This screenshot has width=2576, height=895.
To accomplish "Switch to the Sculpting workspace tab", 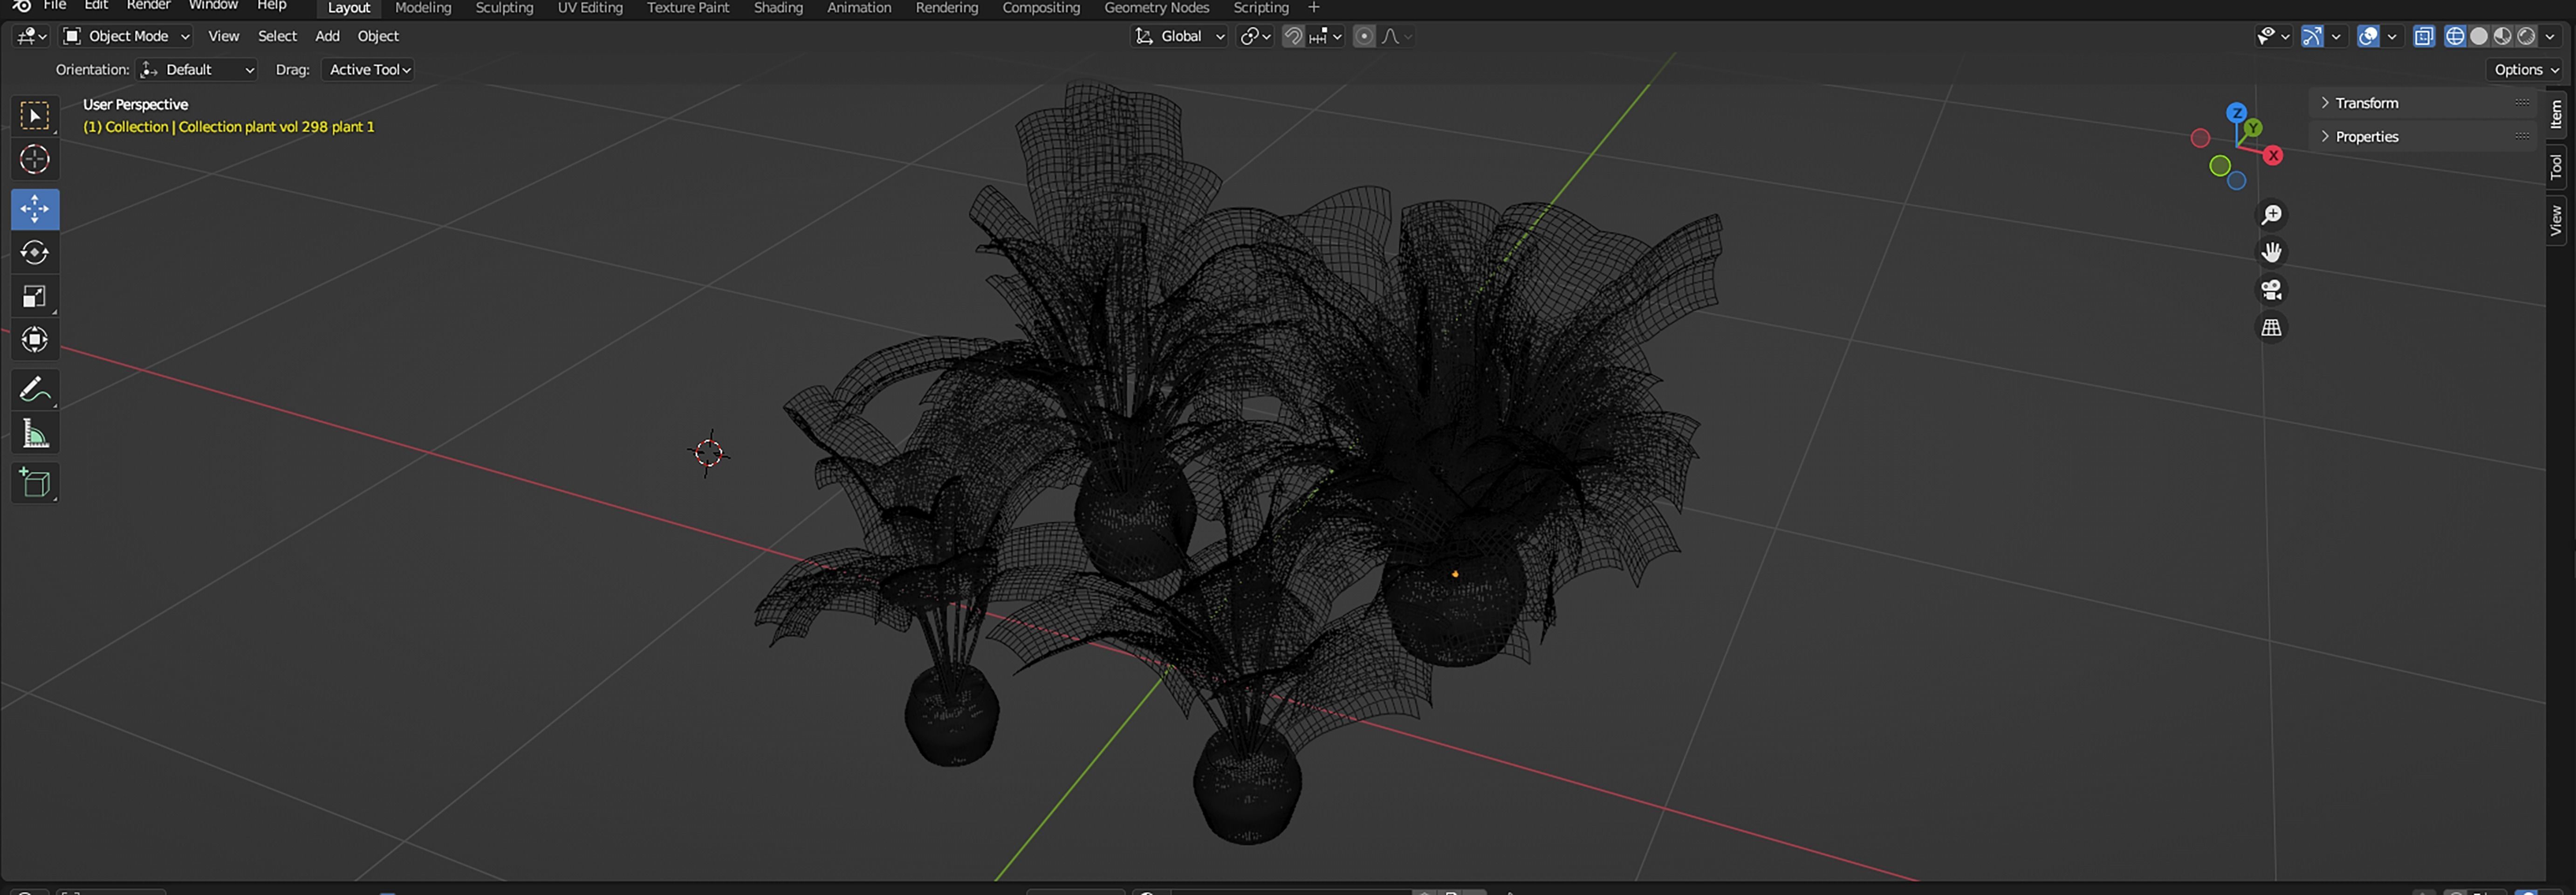I will (504, 8).
